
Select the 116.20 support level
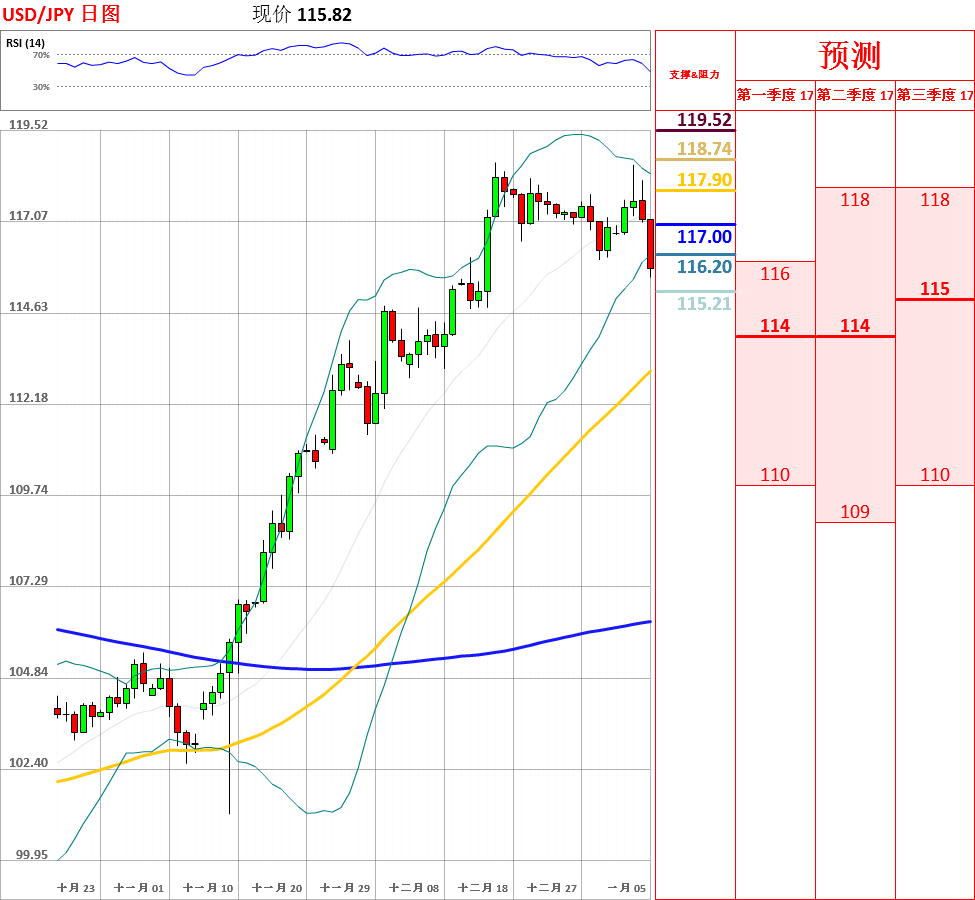[x=705, y=267]
